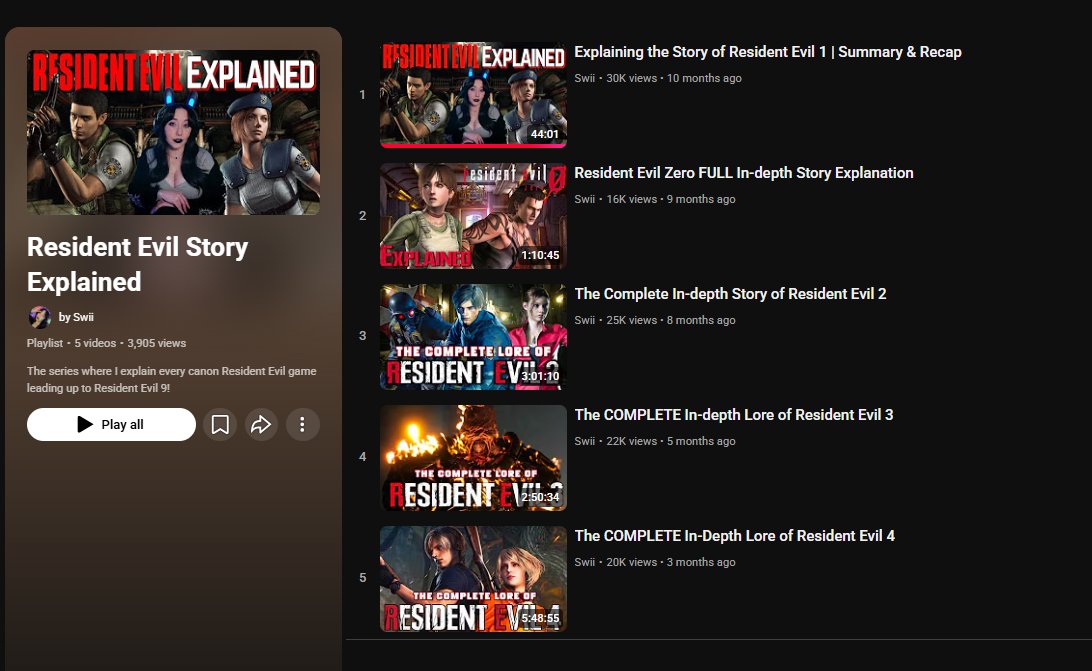
Task: Click playlist index number 1
Action: [362, 95]
